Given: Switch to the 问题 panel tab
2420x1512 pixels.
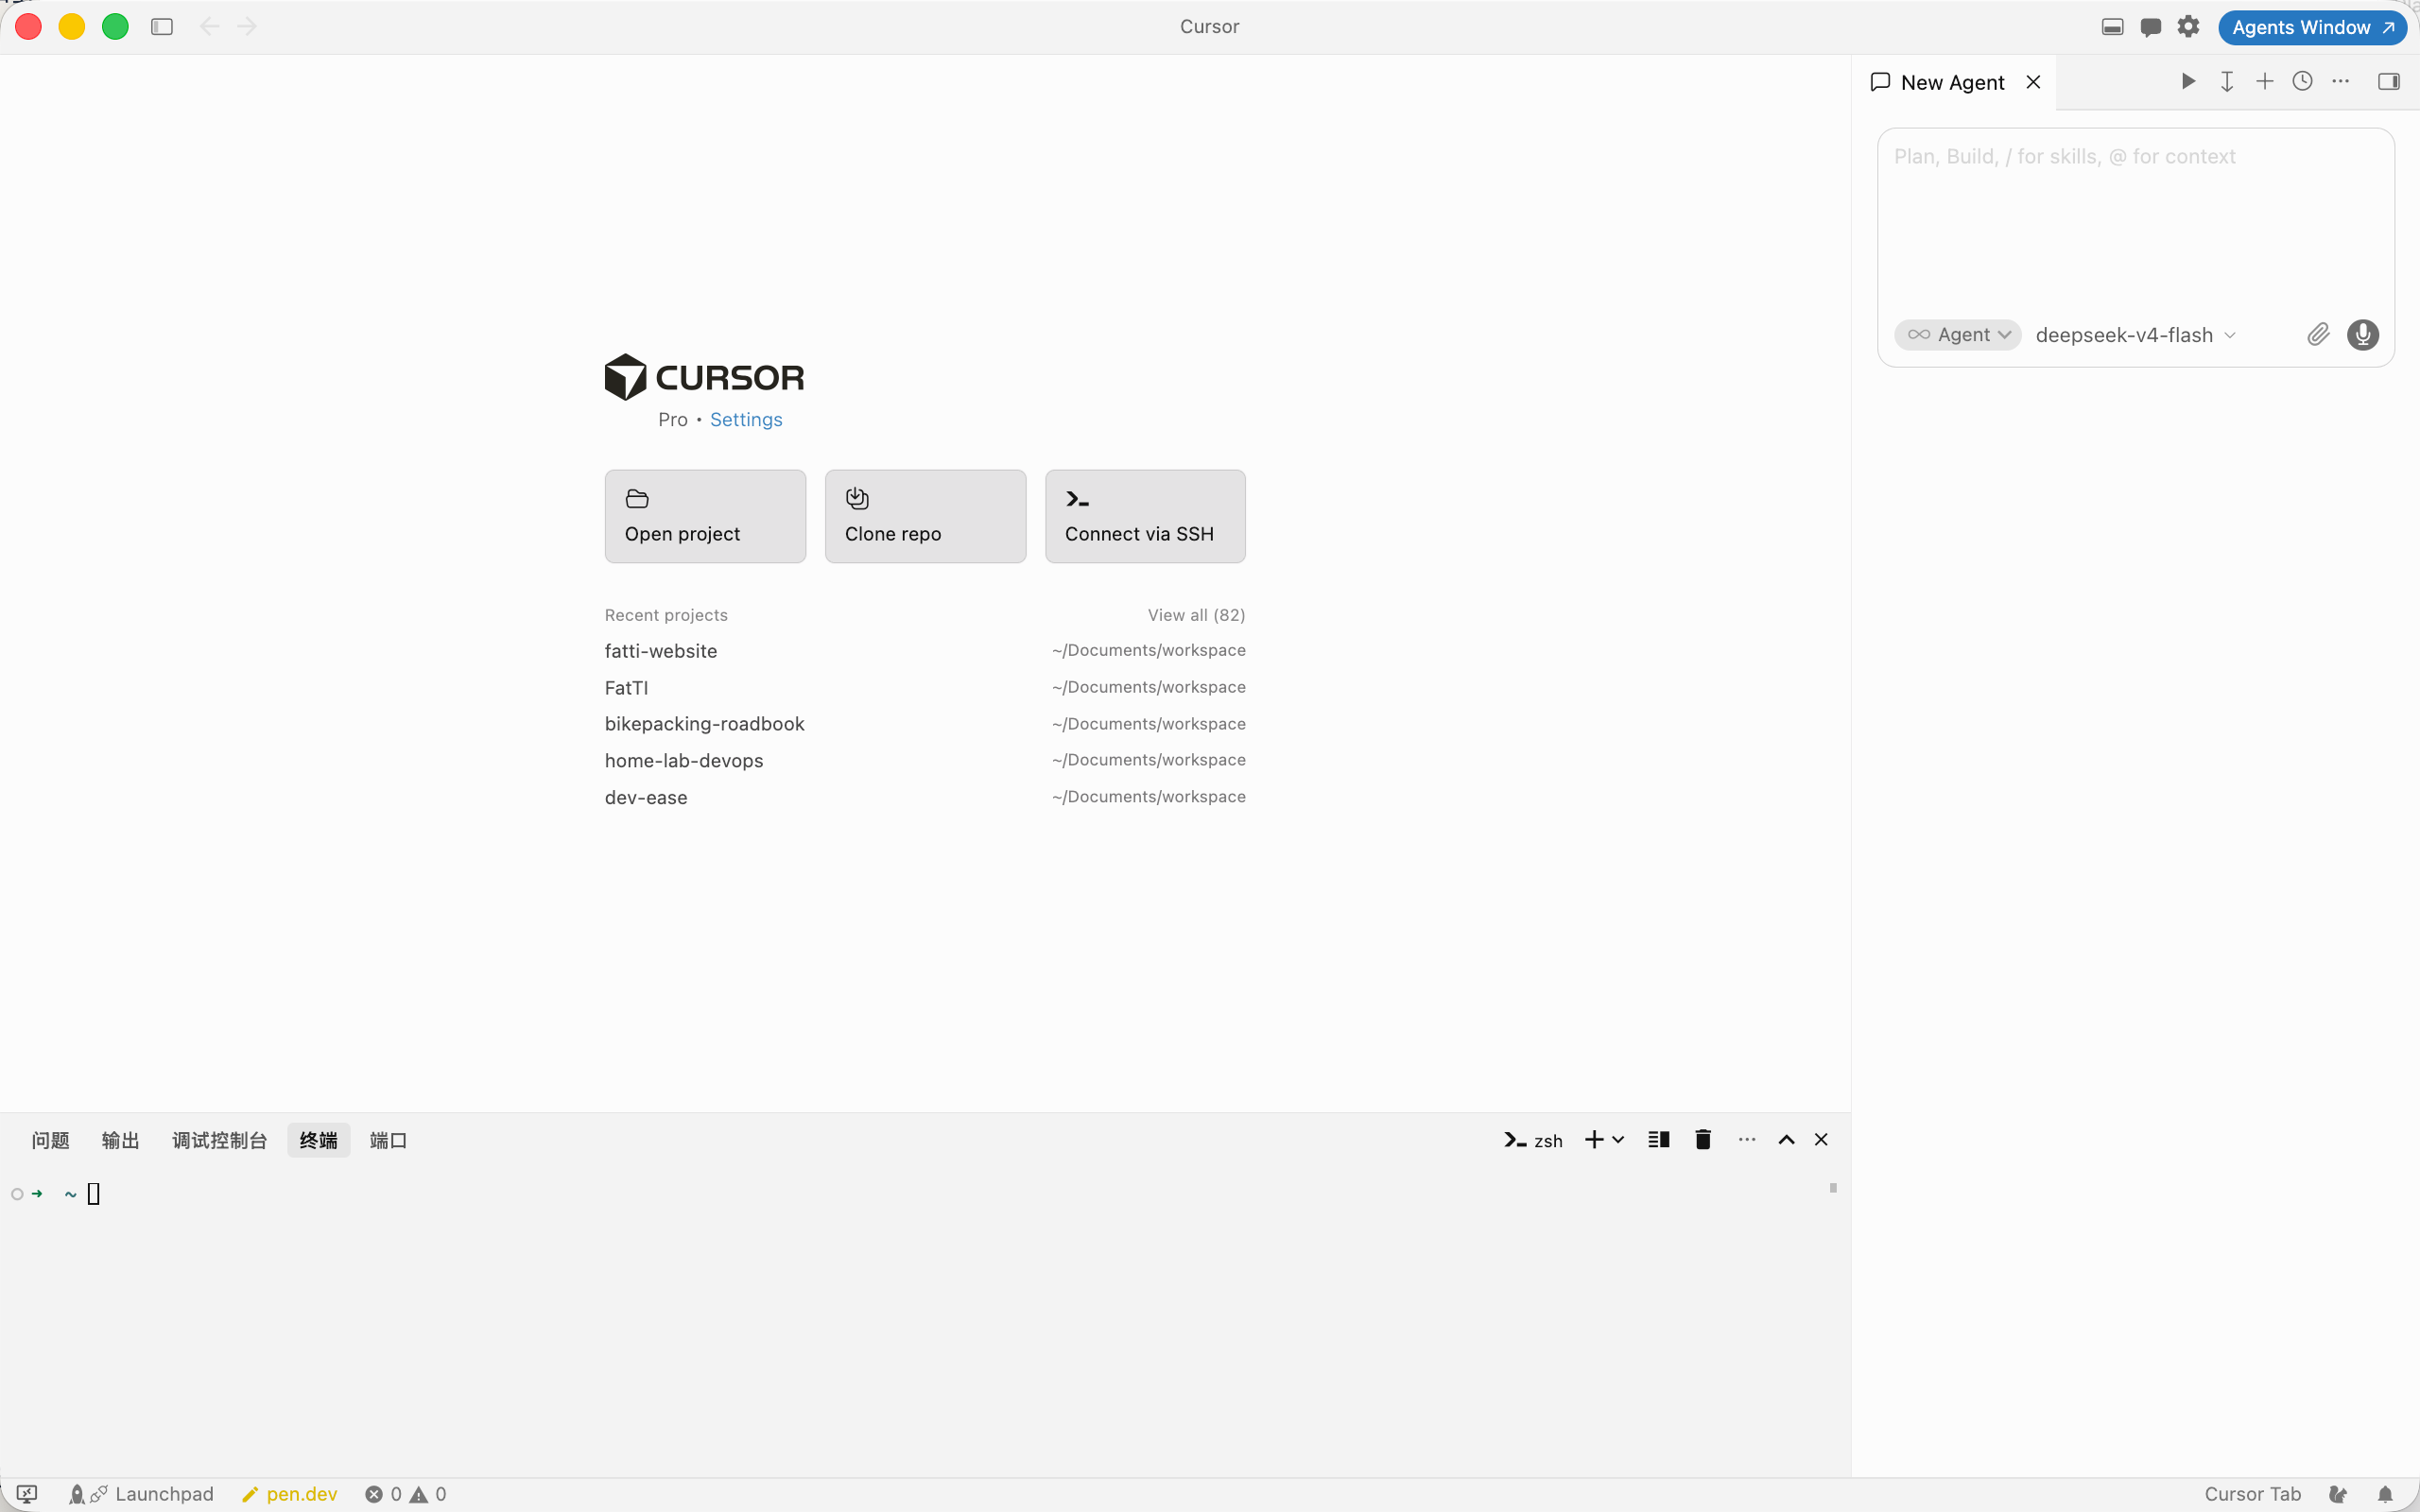Looking at the screenshot, I should tap(50, 1140).
